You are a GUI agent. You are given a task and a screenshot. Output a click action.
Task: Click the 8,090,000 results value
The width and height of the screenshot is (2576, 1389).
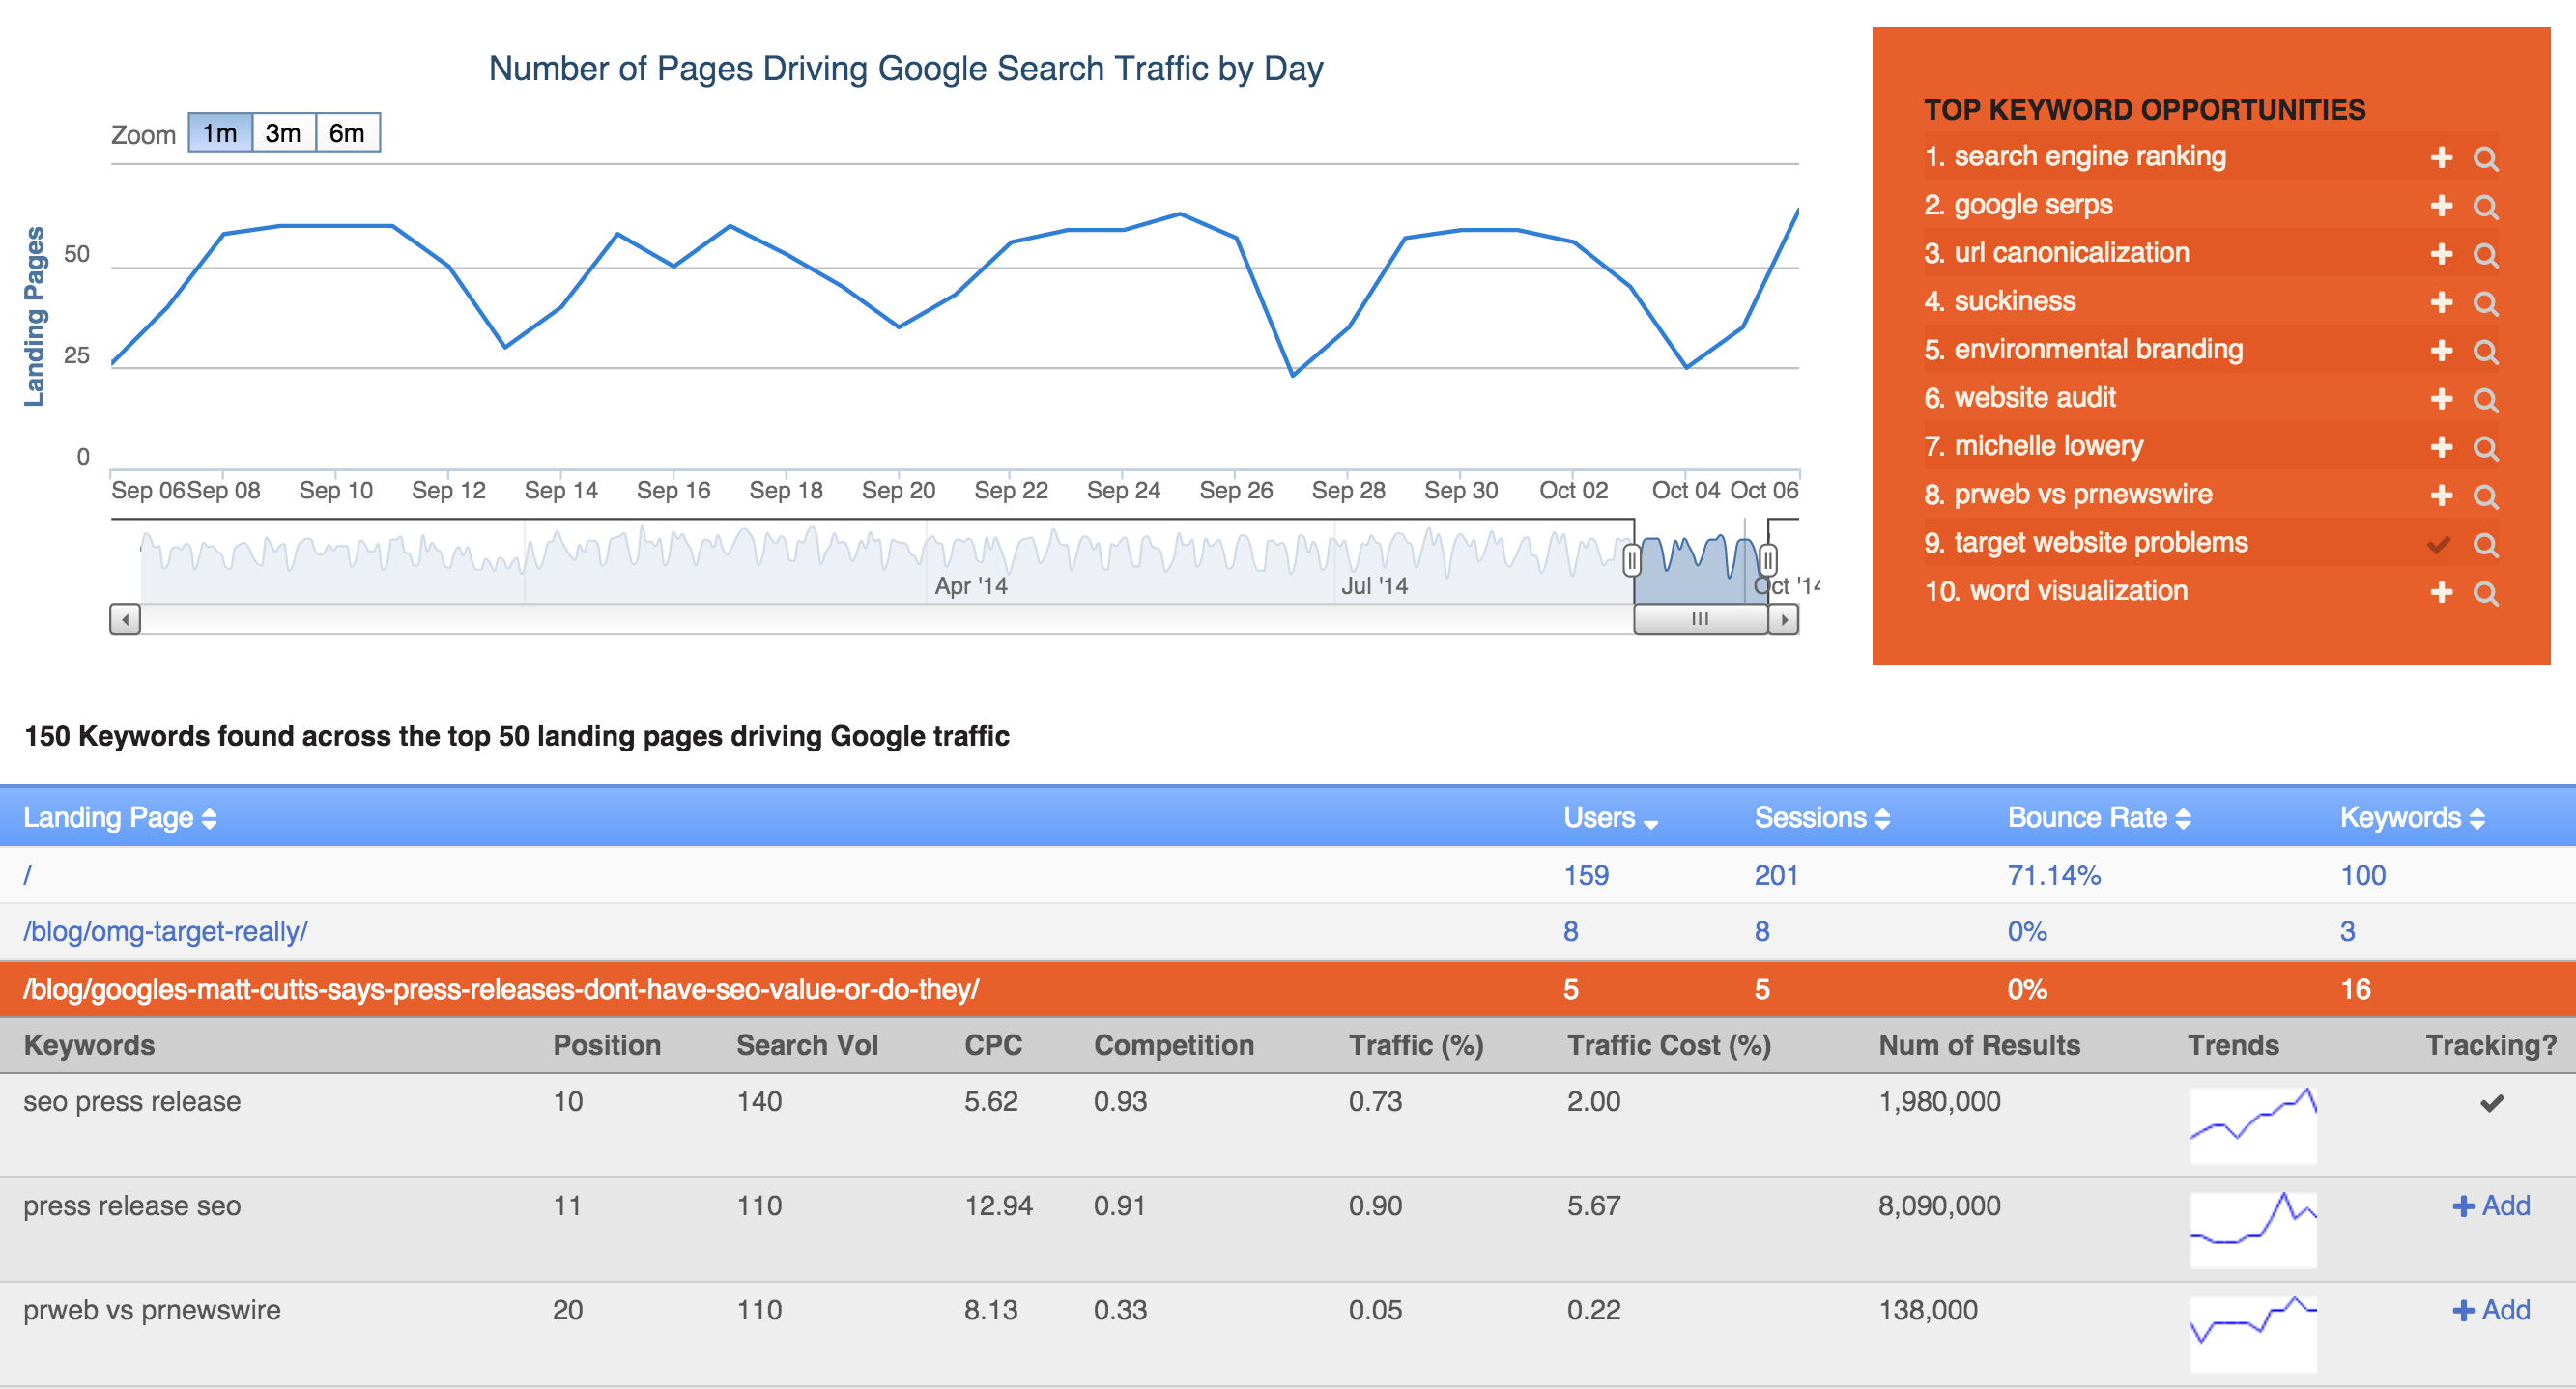[1939, 1206]
